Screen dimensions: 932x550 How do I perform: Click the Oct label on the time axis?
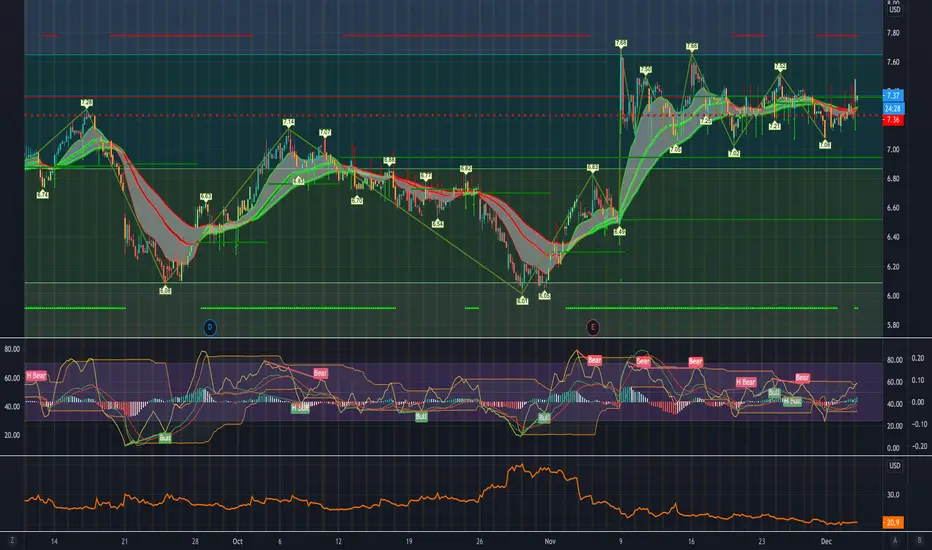tap(238, 542)
